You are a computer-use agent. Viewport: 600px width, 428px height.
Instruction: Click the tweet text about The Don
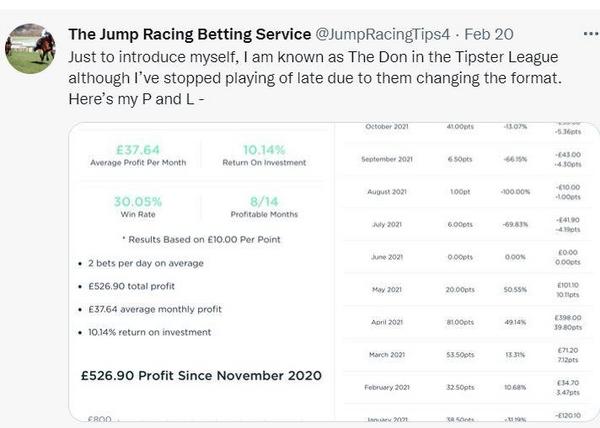[x=315, y=78]
